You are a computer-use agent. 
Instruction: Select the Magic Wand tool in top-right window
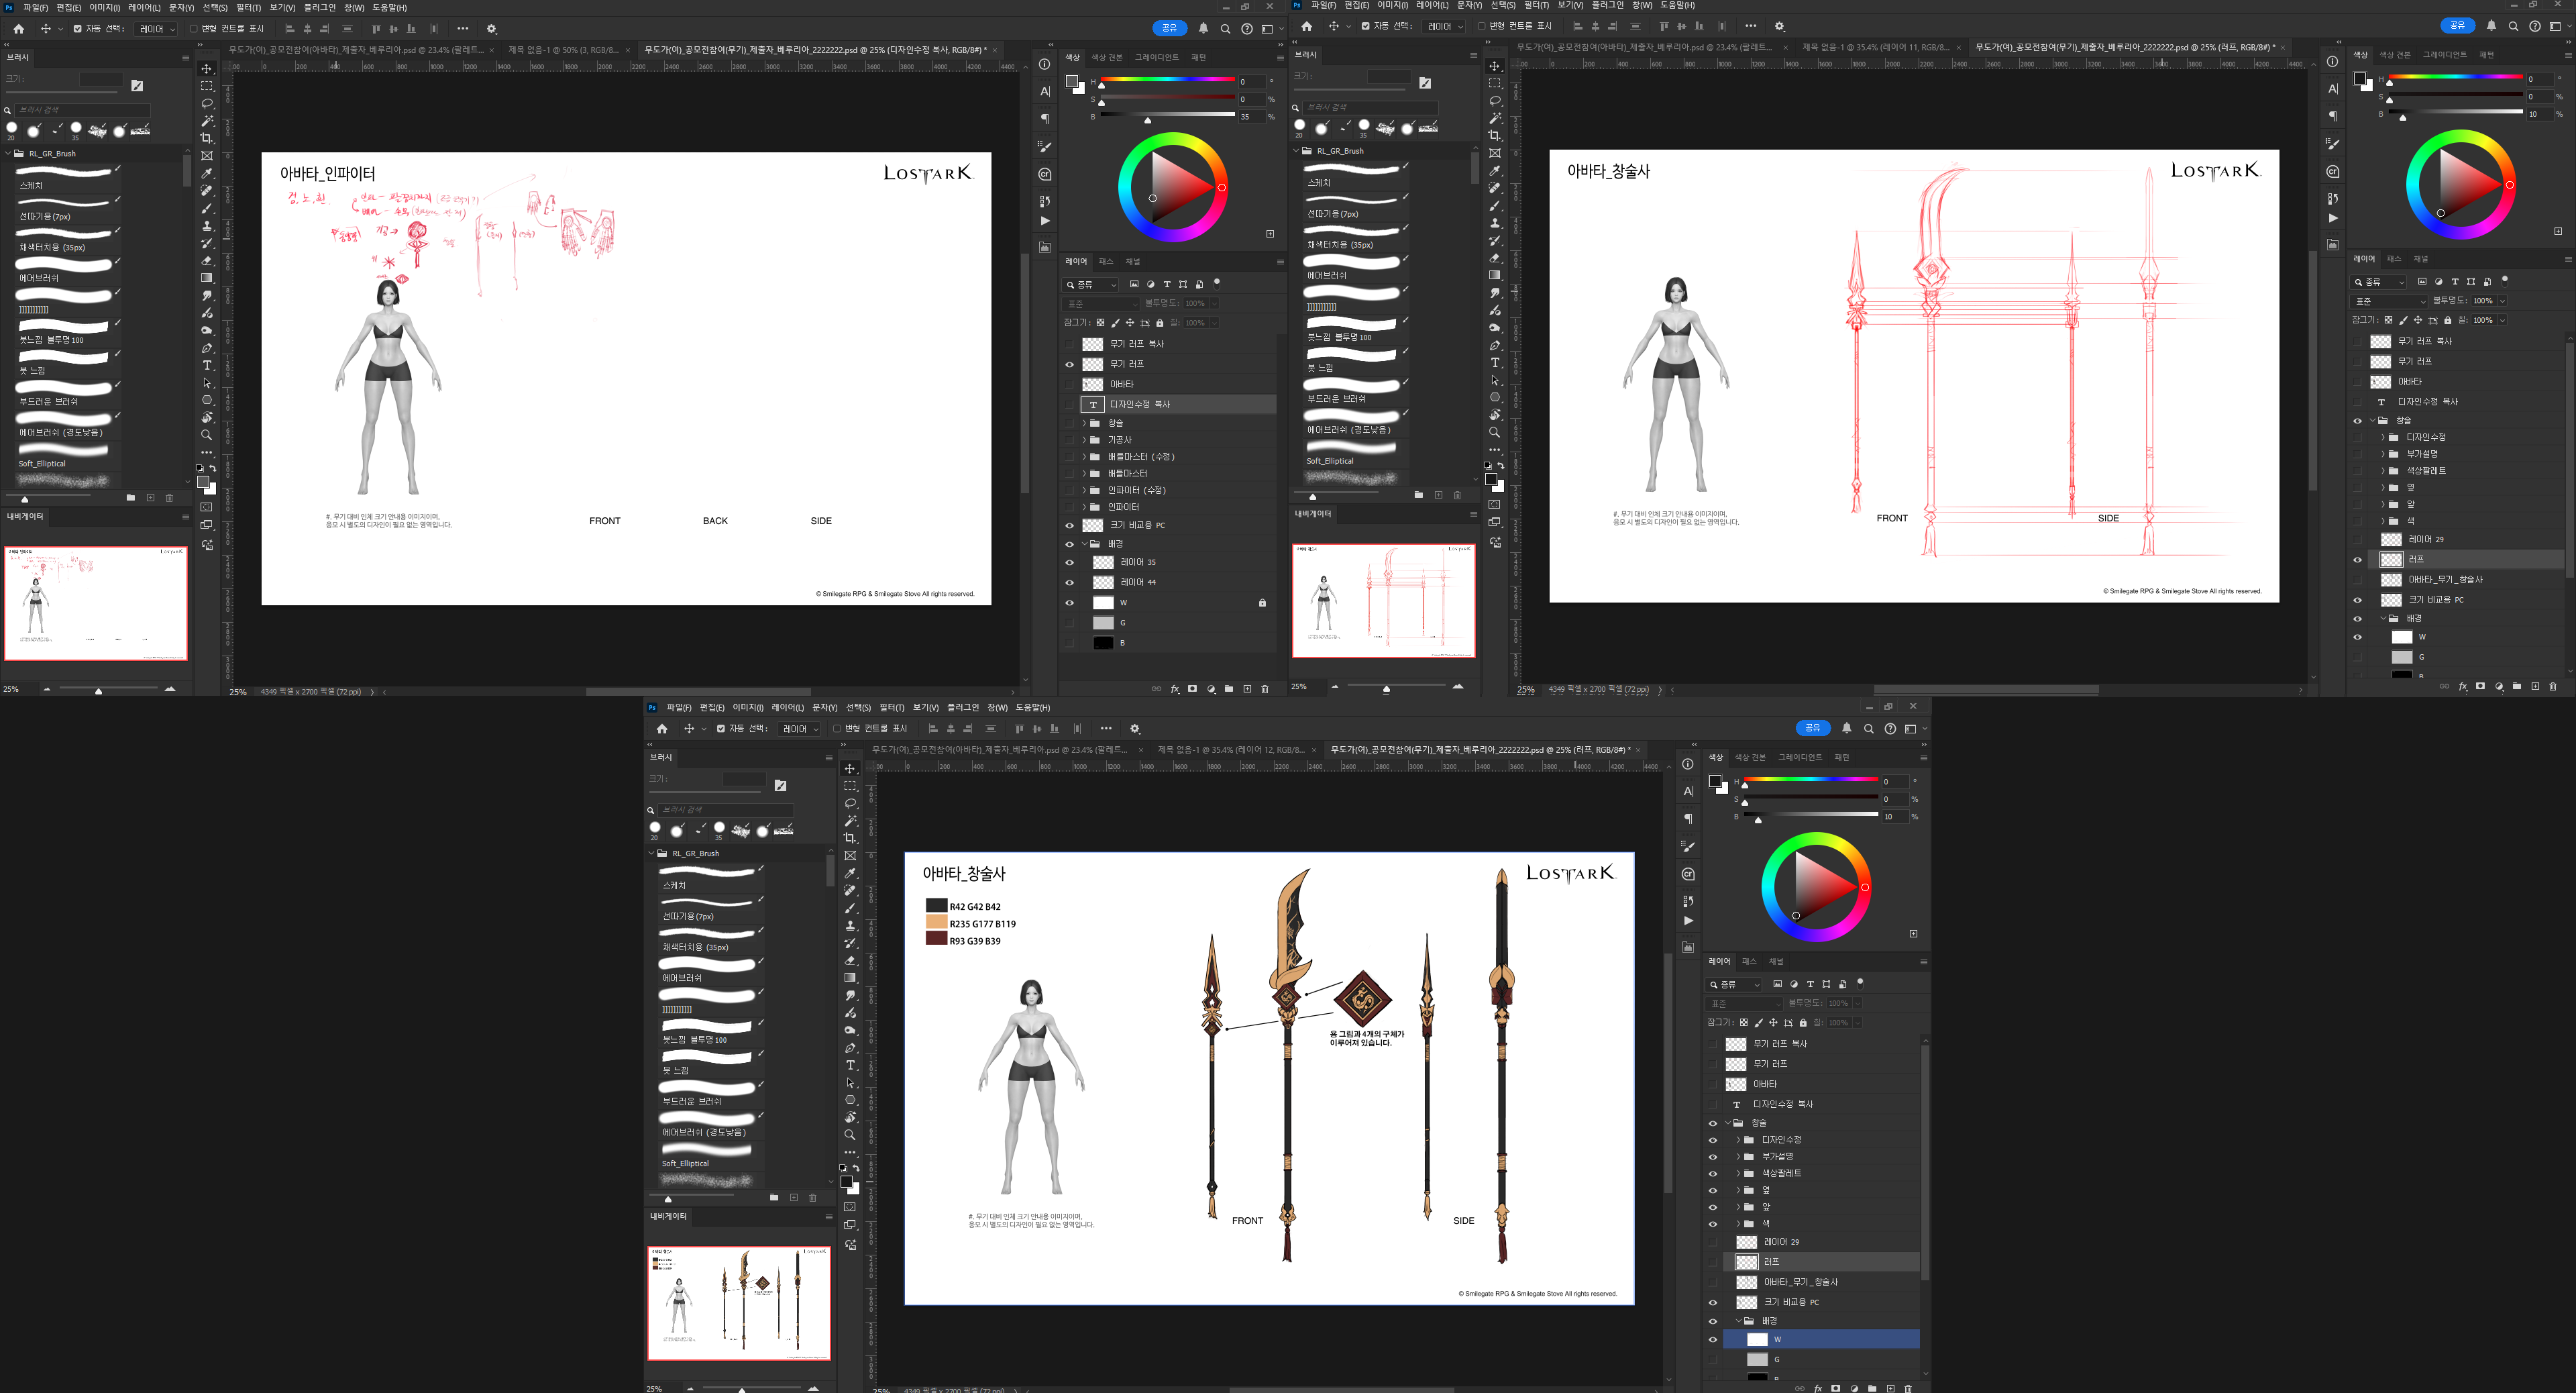1495,118
